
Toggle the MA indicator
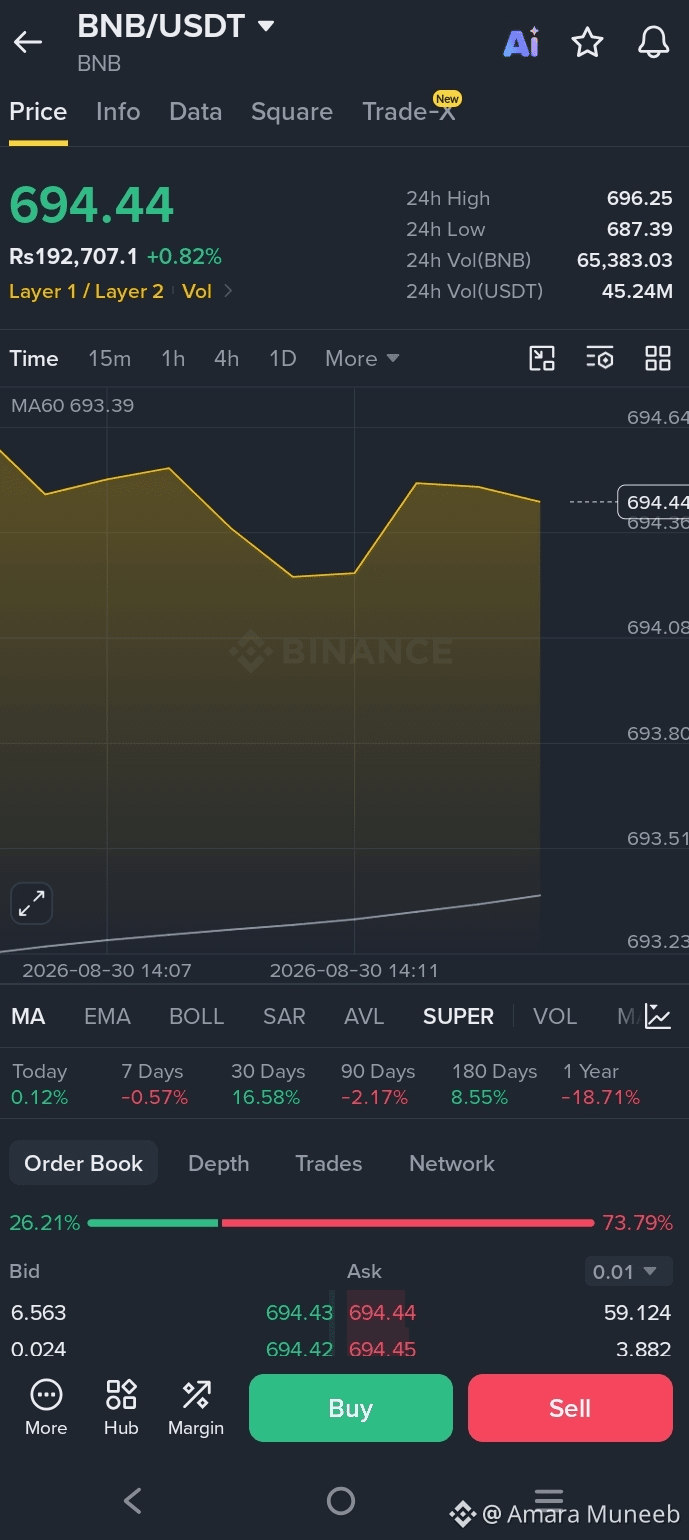[x=28, y=1016]
